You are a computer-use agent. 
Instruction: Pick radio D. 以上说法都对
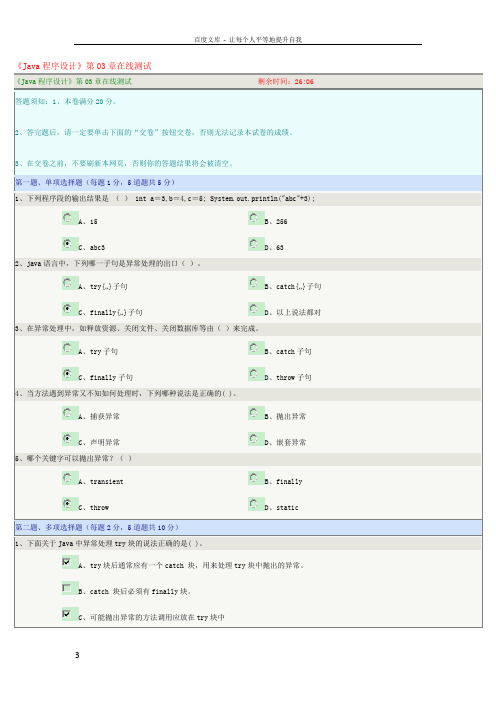tap(254, 309)
